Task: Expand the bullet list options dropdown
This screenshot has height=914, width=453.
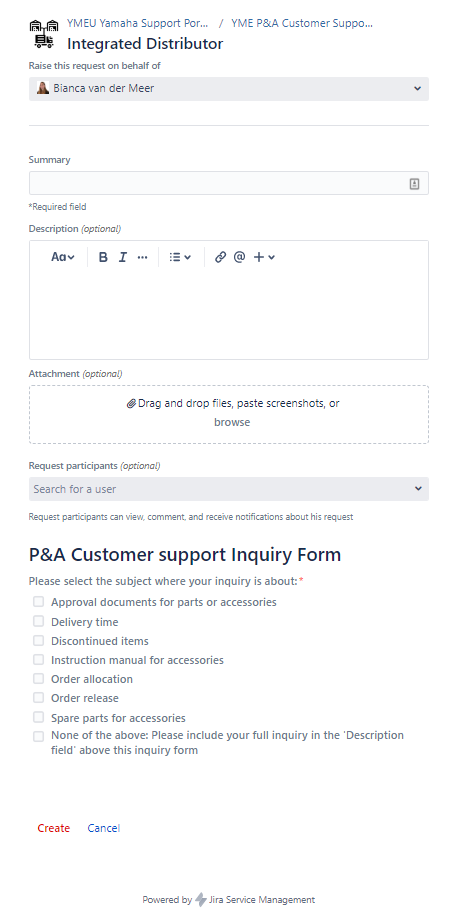Action: [180, 257]
